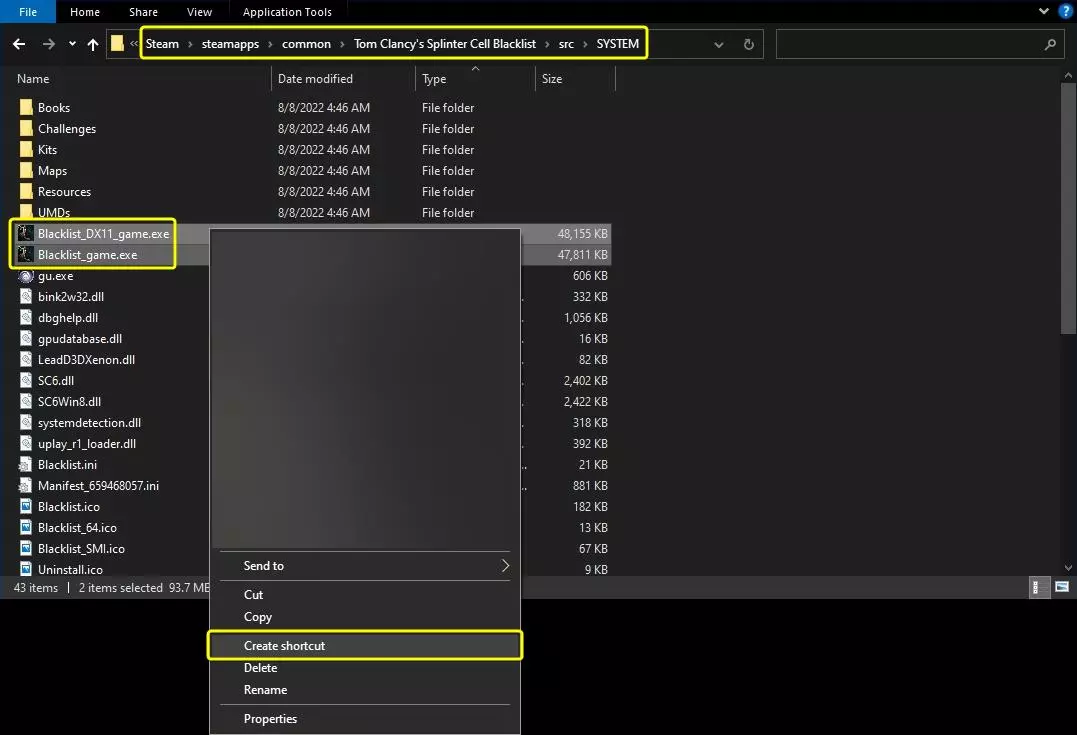Select the SC6.dll file icon
1077x735 pixels.
pos(26,380)
